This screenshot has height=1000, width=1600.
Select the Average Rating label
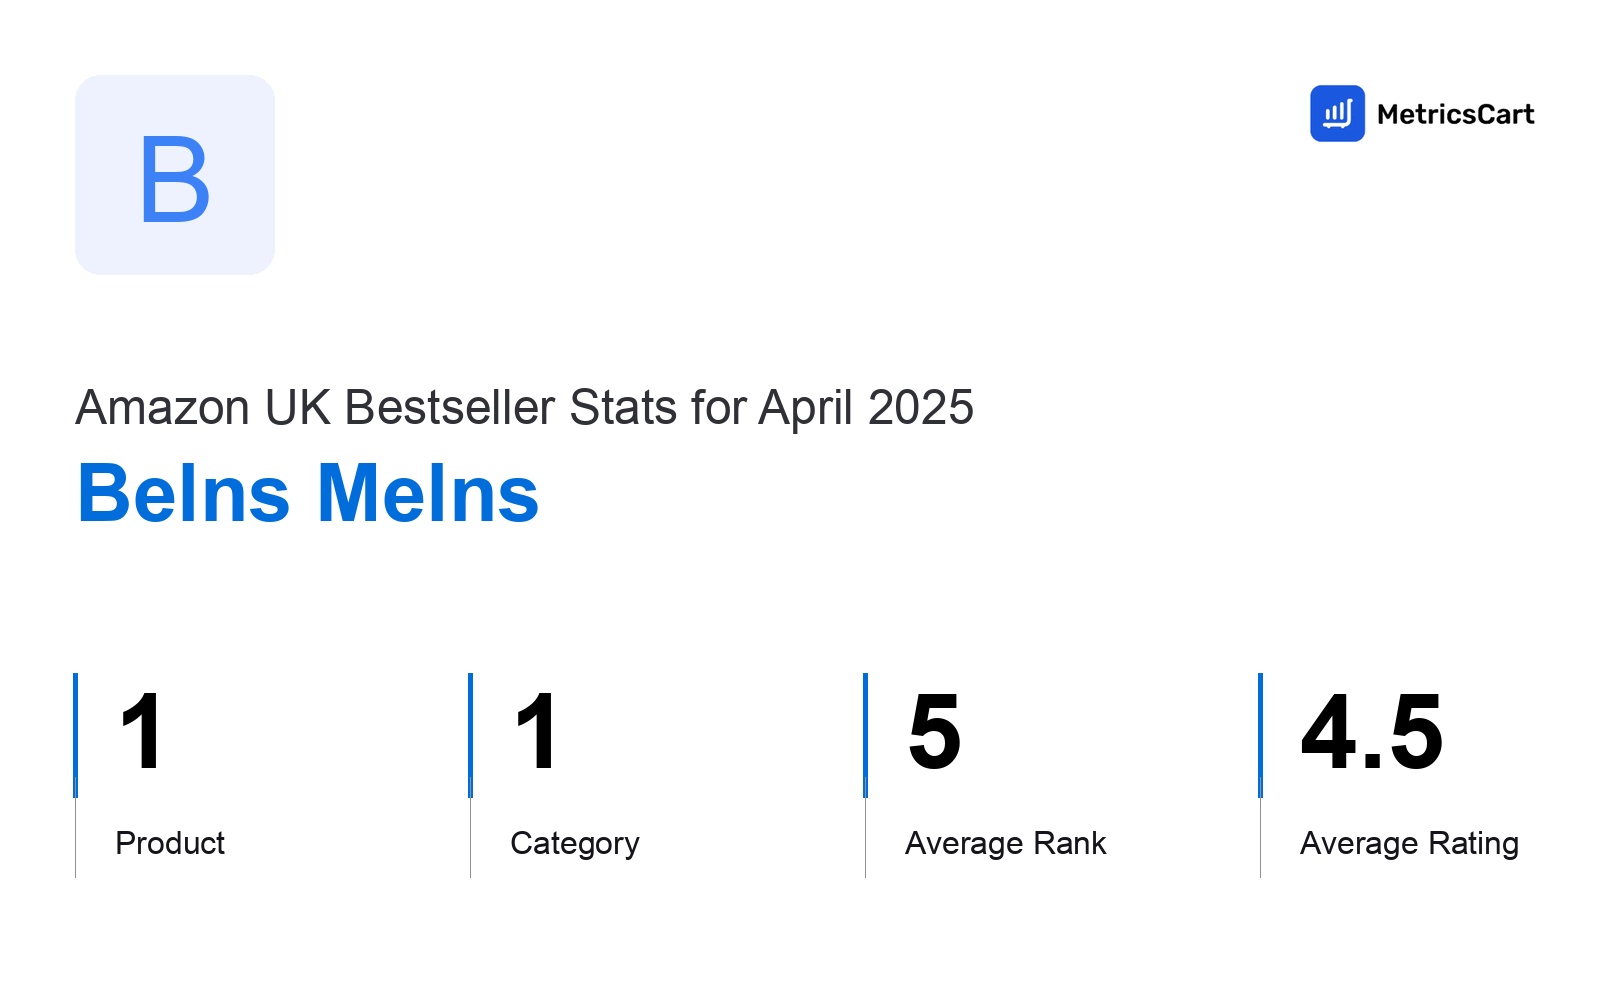point(1409,844)
